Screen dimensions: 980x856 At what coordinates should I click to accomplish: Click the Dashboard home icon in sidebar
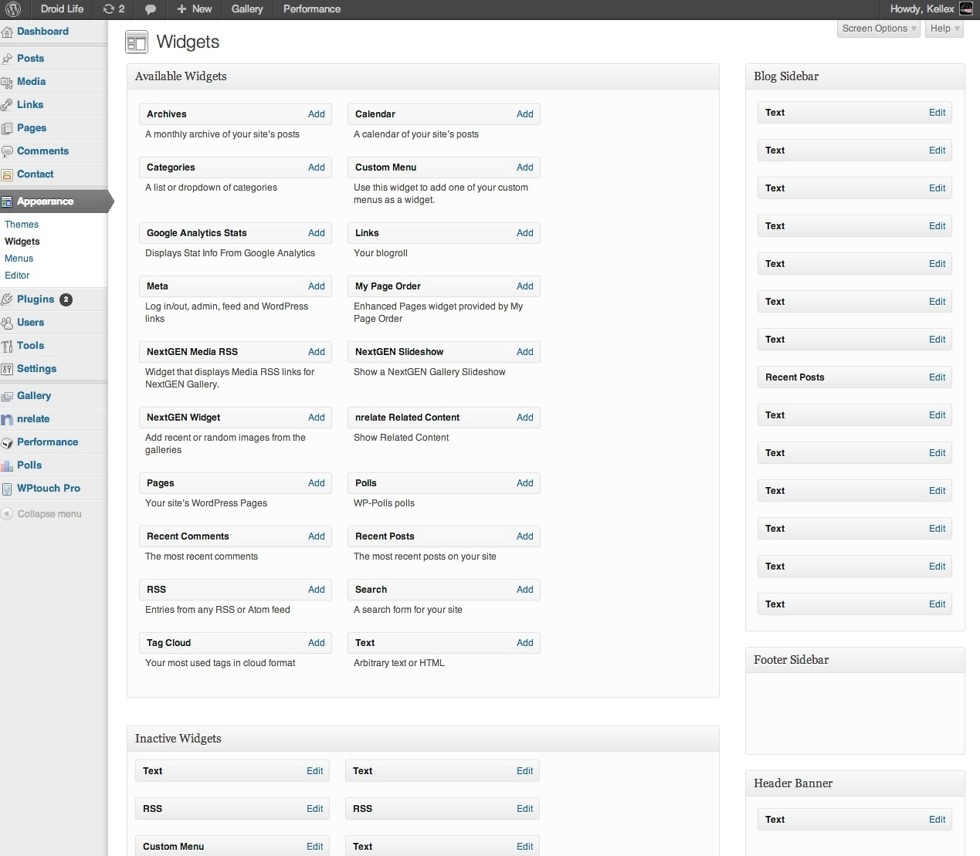[8, 32]
